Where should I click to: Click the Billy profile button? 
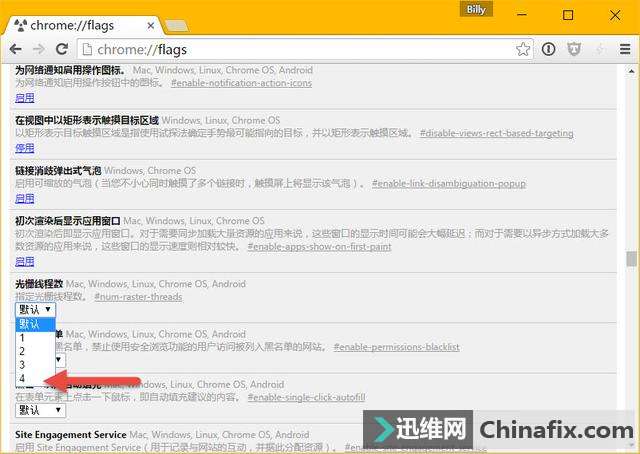[x=476, y=9]
